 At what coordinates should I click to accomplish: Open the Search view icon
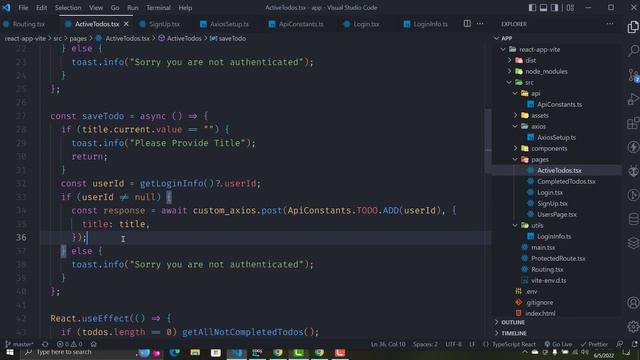[633, 51]
